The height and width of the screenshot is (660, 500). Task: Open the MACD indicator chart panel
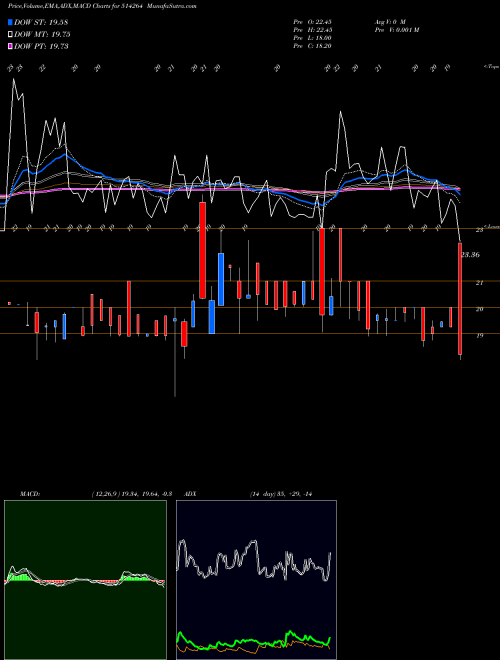point(85,580)
